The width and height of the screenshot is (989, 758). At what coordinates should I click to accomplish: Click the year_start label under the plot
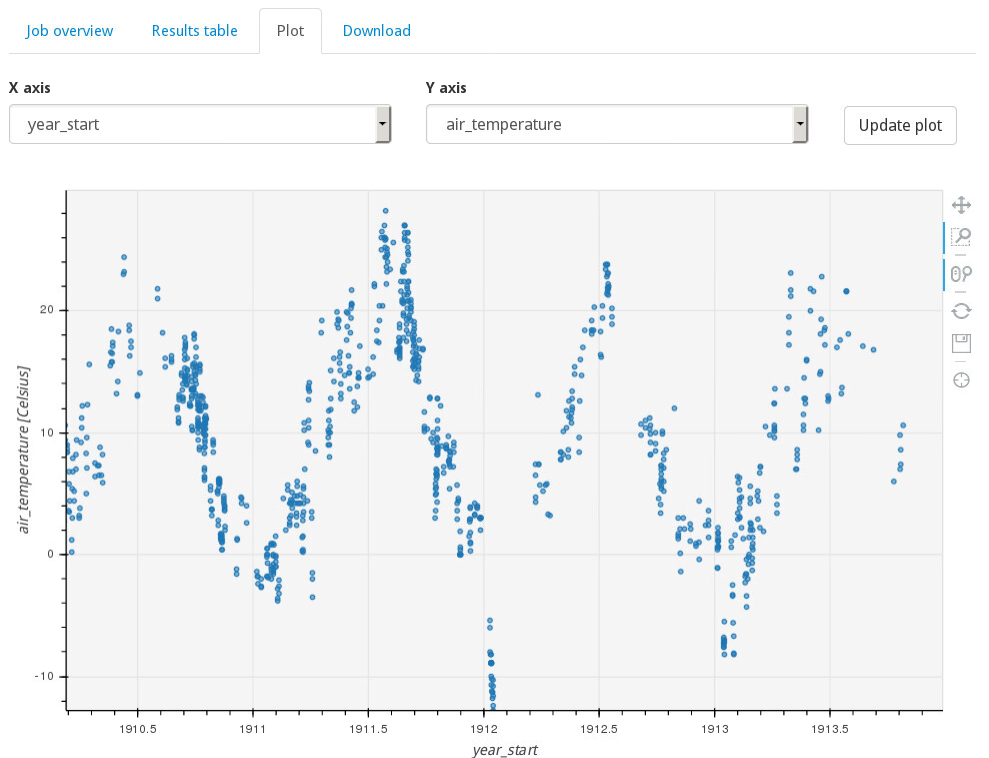[505, 749]
